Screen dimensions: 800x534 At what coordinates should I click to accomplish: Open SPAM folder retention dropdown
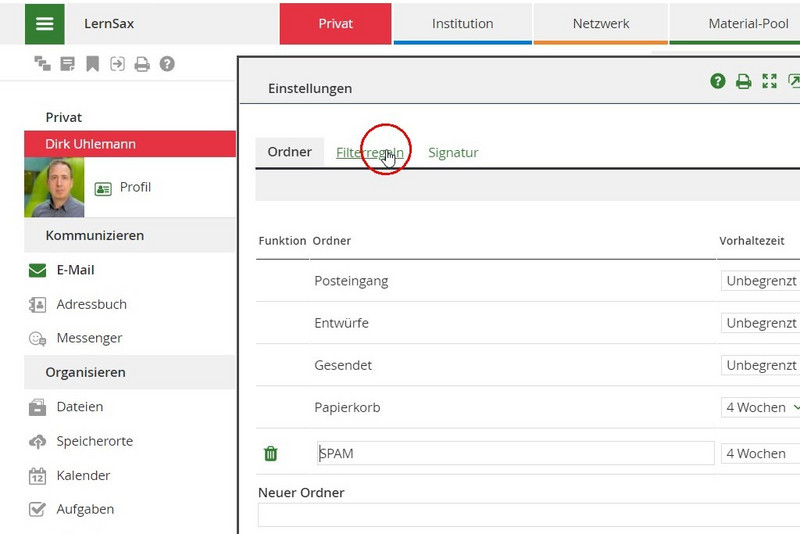pos(762,454)
